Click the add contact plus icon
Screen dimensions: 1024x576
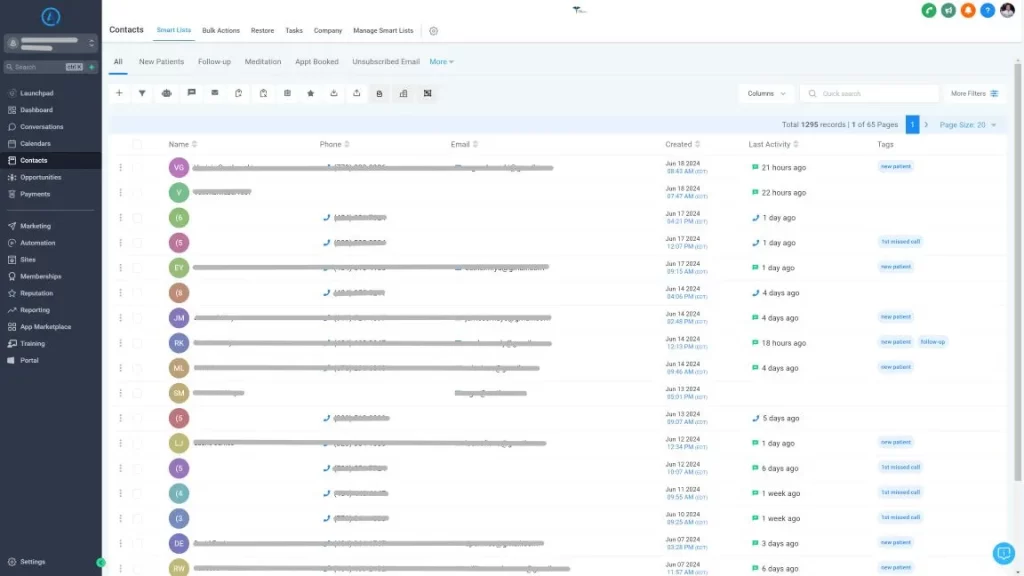tap(119, 93)
